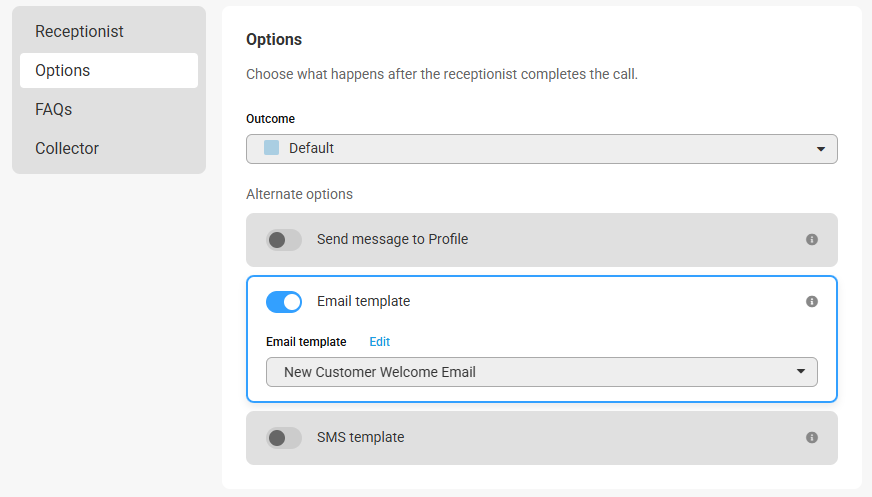Screen dimensions: 872x497
Task: Click the Email template row title text
Action: [x=363, y=301]
